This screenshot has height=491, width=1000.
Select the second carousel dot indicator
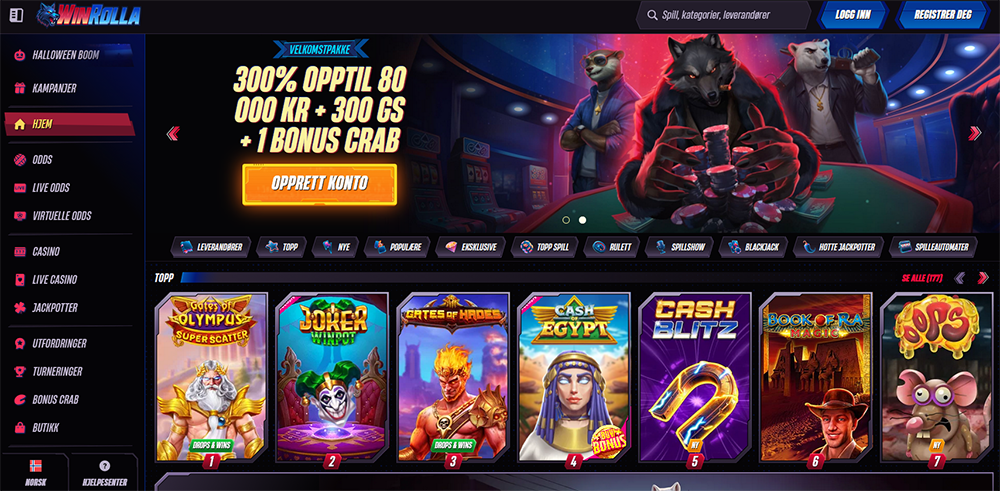pos(582,220)
